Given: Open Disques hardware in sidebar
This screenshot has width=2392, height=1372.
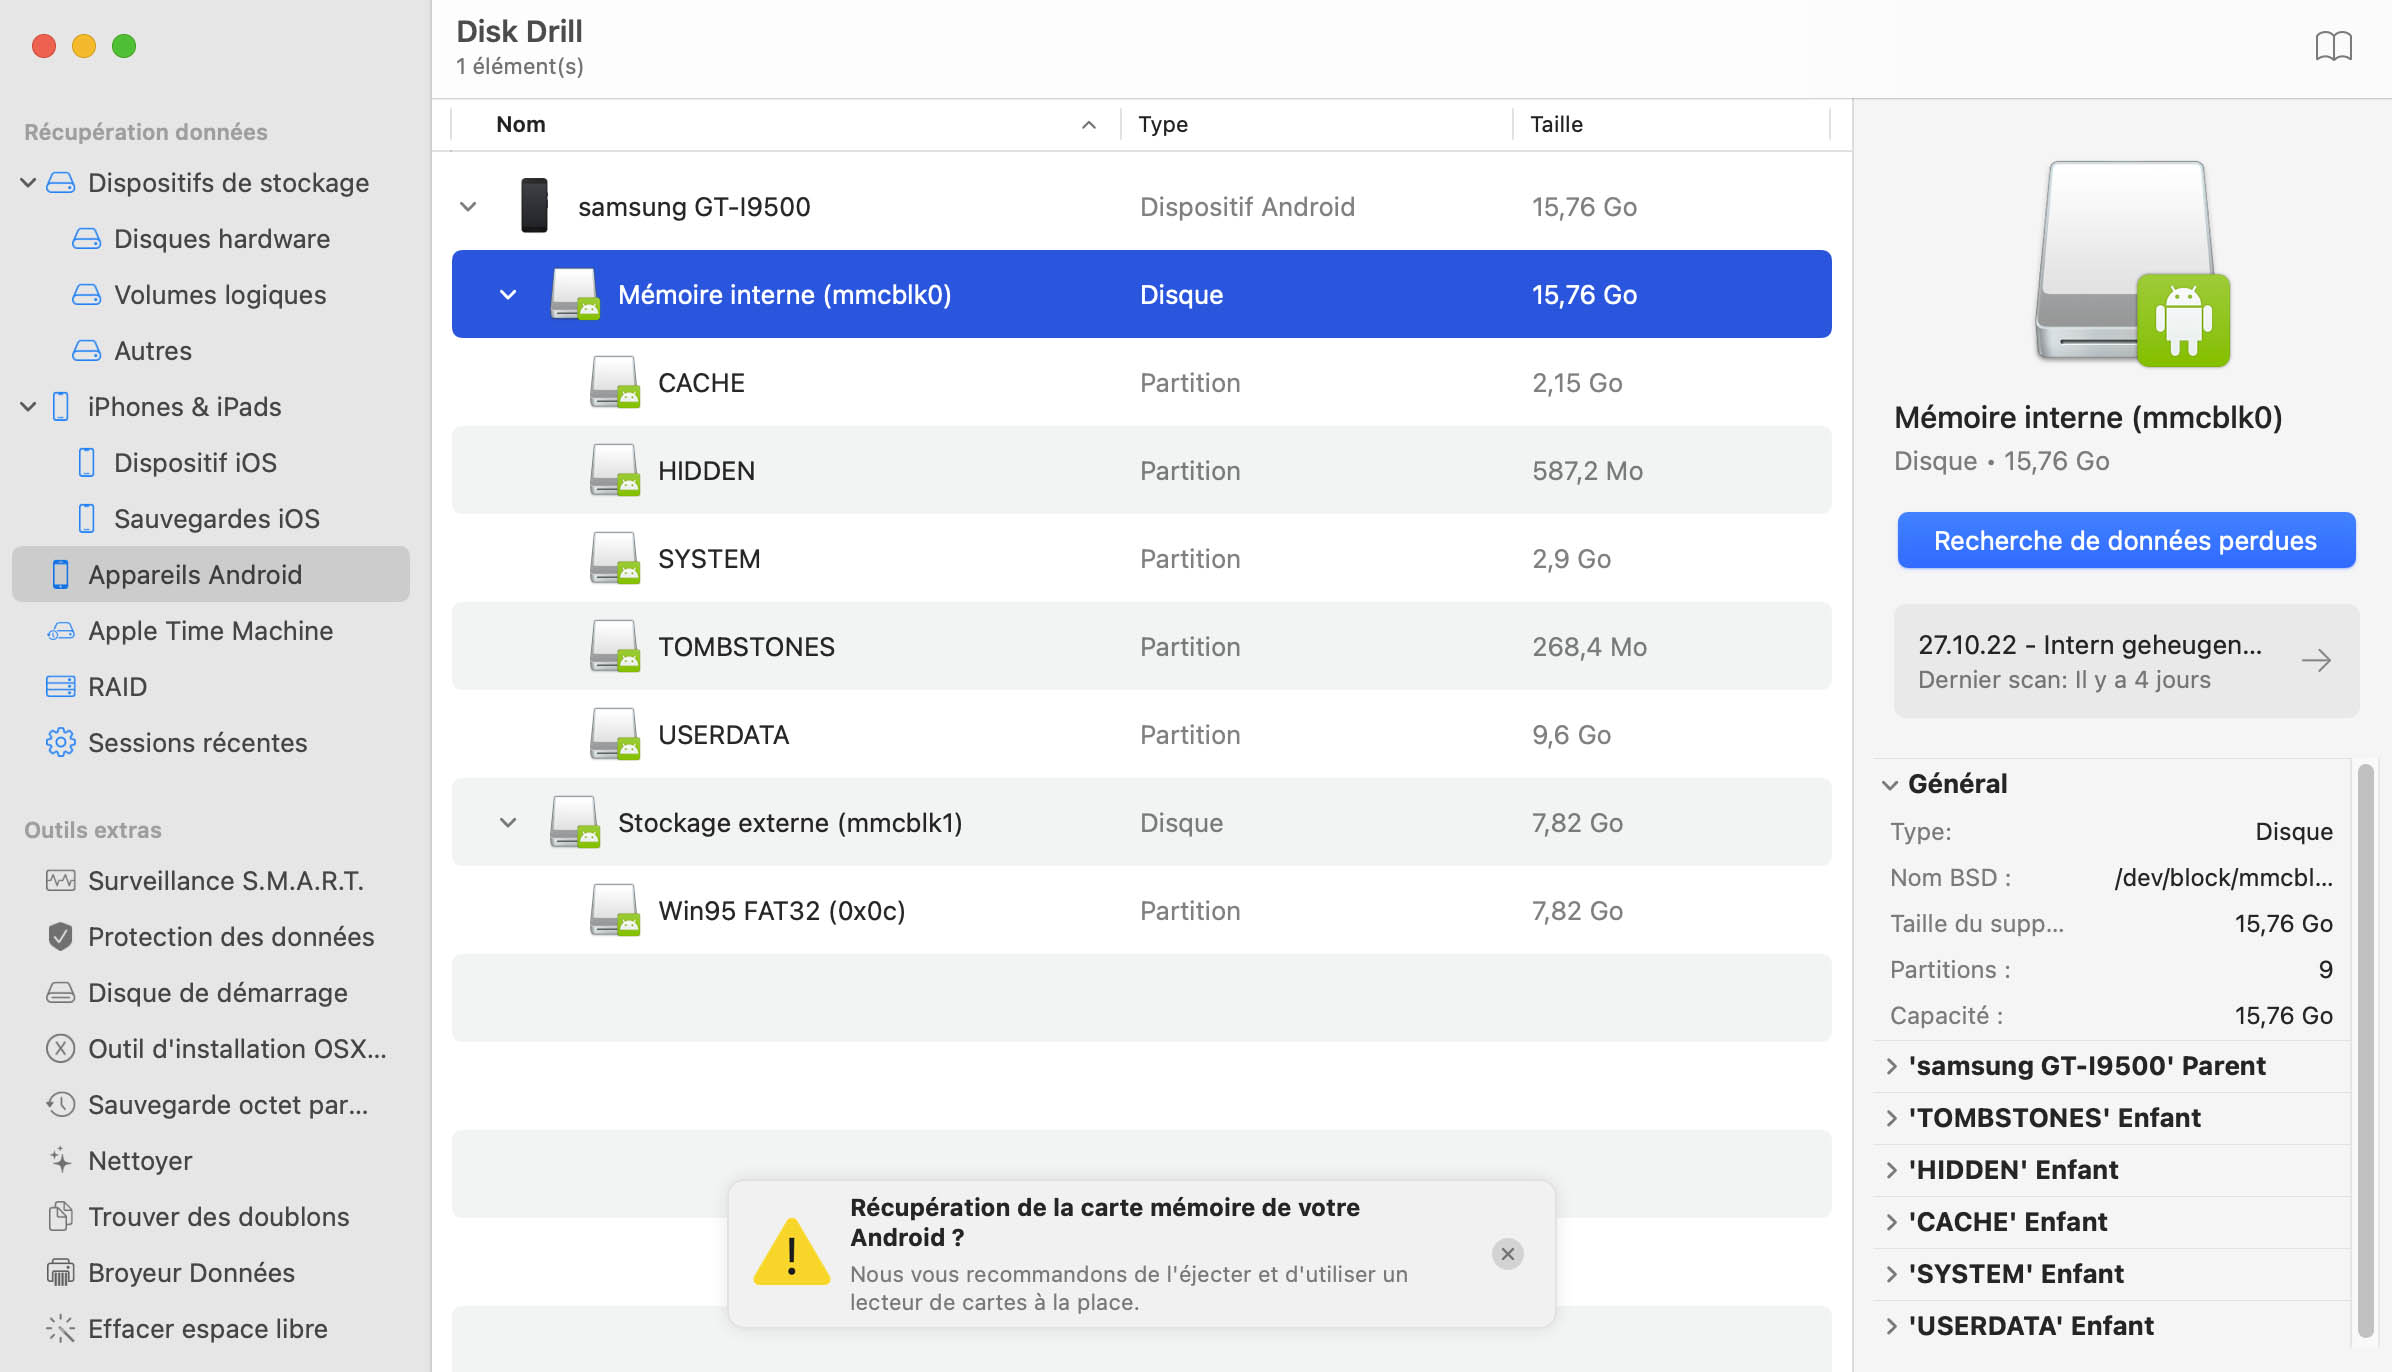Looking at the screenshot, I should pos(211,238).
